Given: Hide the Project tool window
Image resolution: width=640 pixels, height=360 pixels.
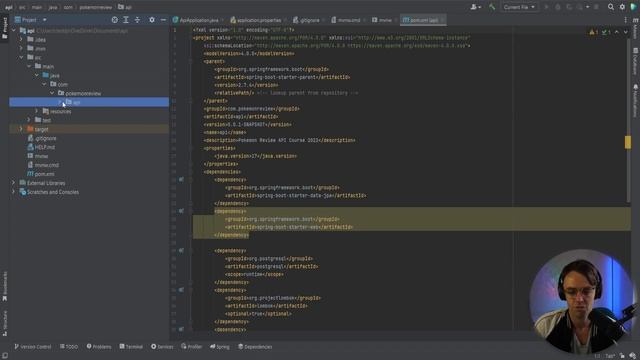Looking at the screenshot, I should tap(163, 20).
